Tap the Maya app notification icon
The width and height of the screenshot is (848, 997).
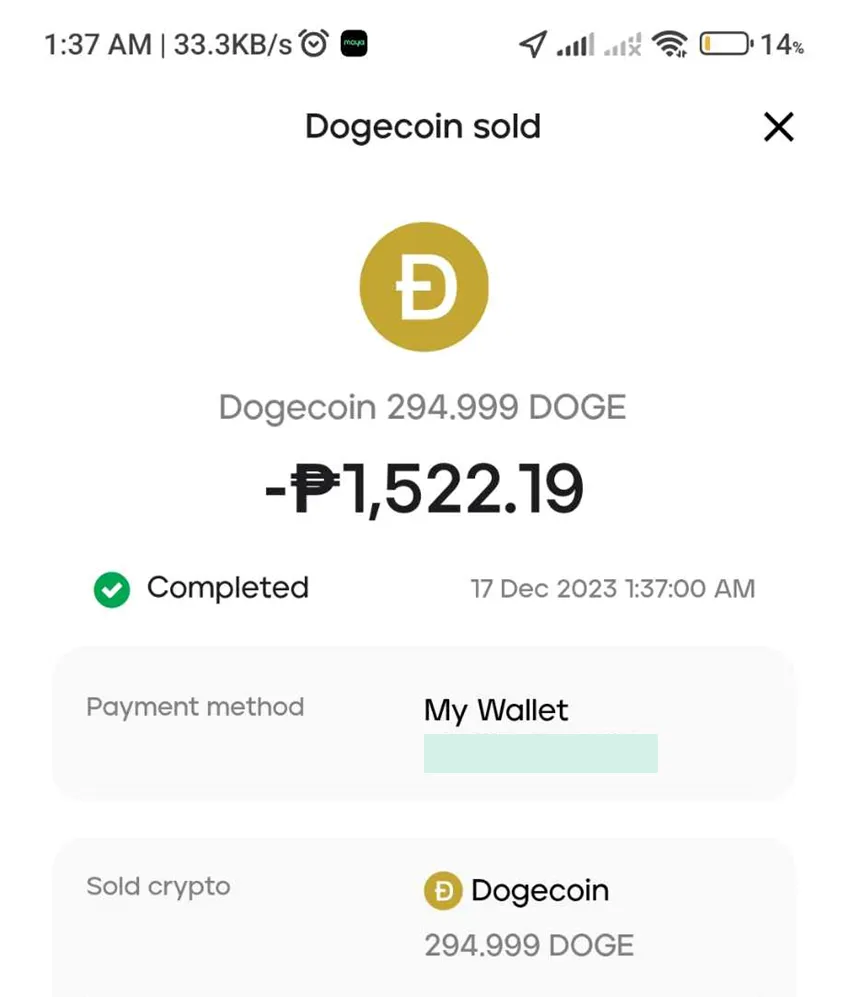pos(354,43)
